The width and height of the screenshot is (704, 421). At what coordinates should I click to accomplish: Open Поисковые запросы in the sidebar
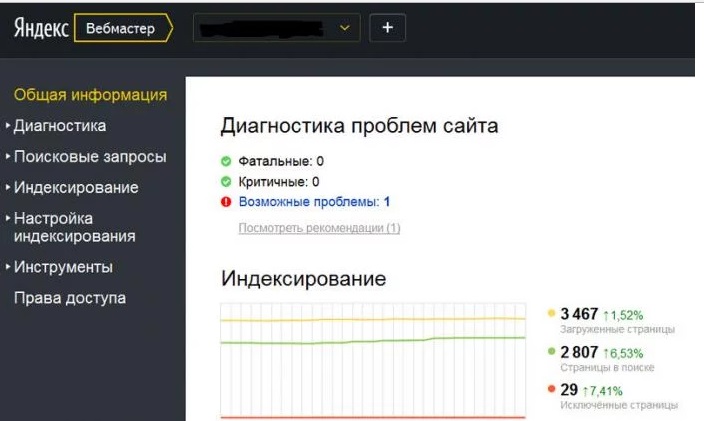coord(90,157)
